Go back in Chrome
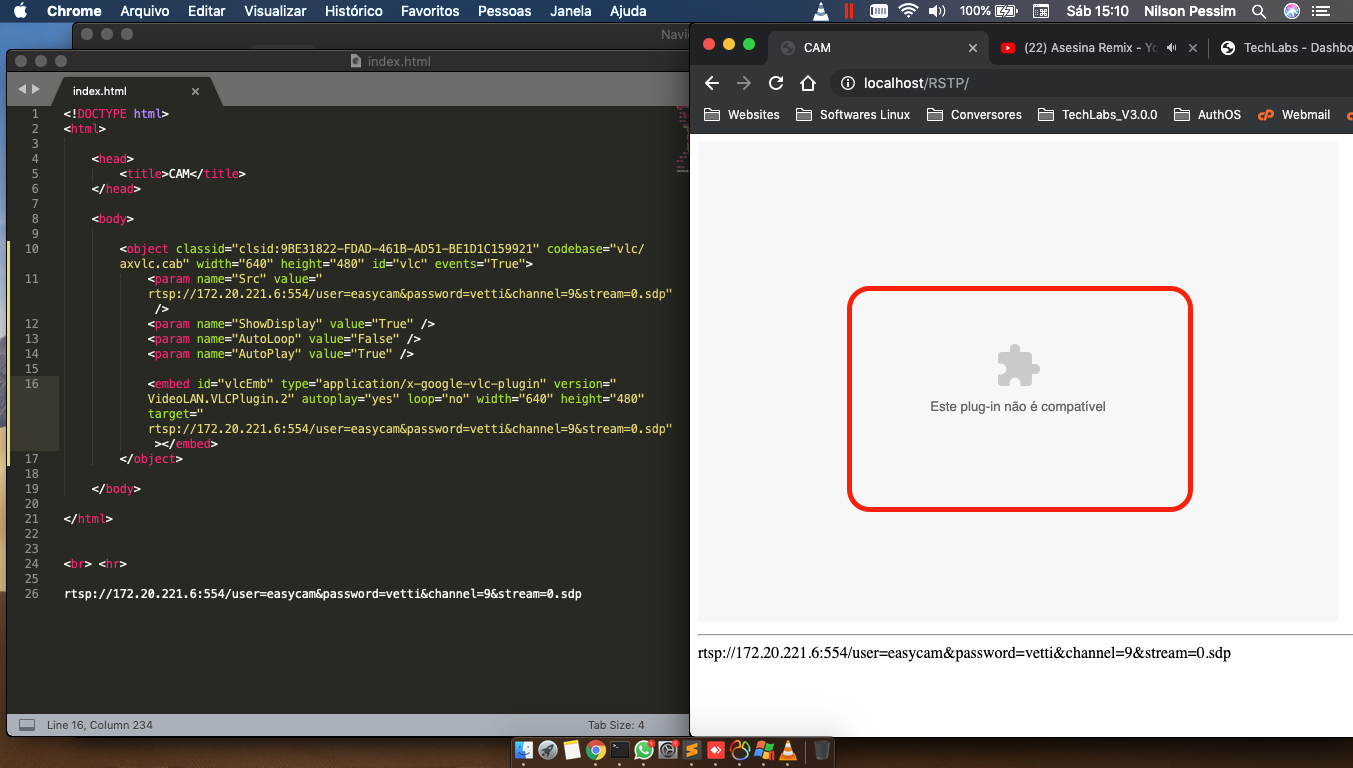 click(712, 83)
